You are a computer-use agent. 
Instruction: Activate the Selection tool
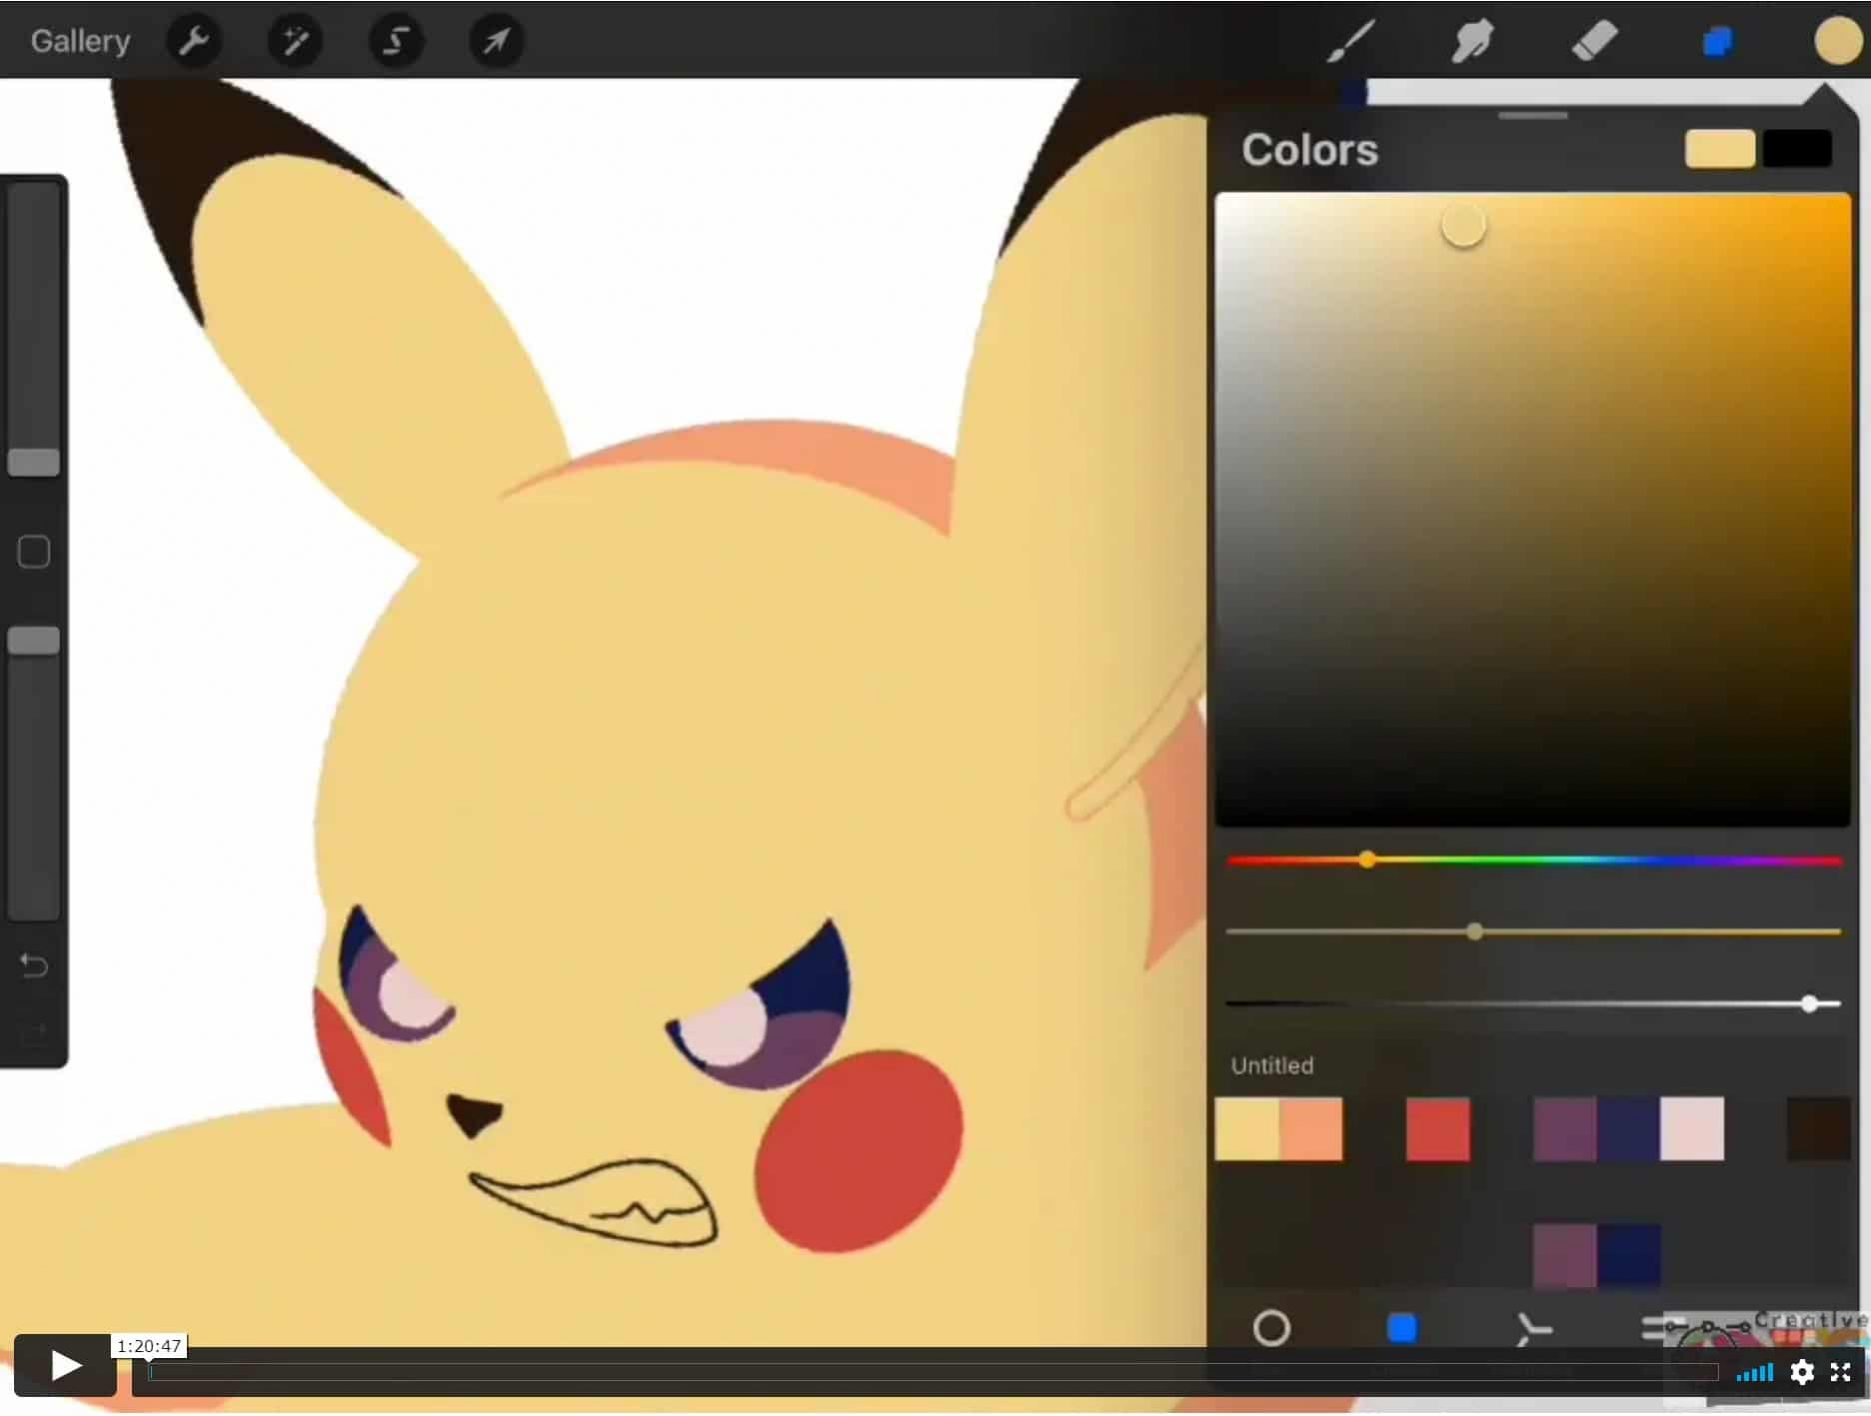click(x=396, y=41)
